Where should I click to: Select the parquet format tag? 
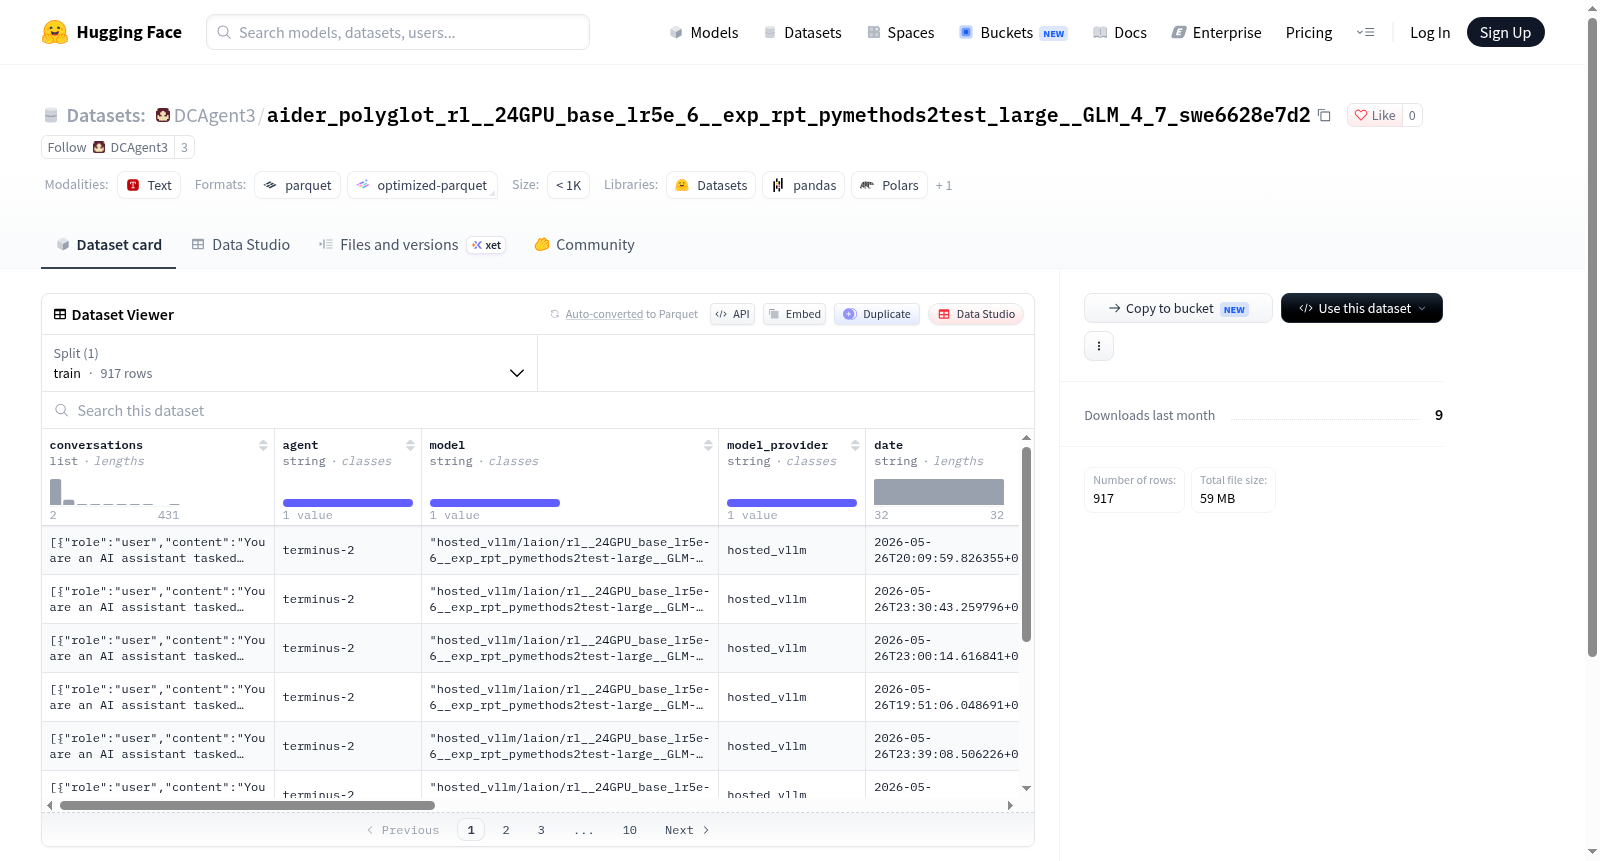pos(298,185)
